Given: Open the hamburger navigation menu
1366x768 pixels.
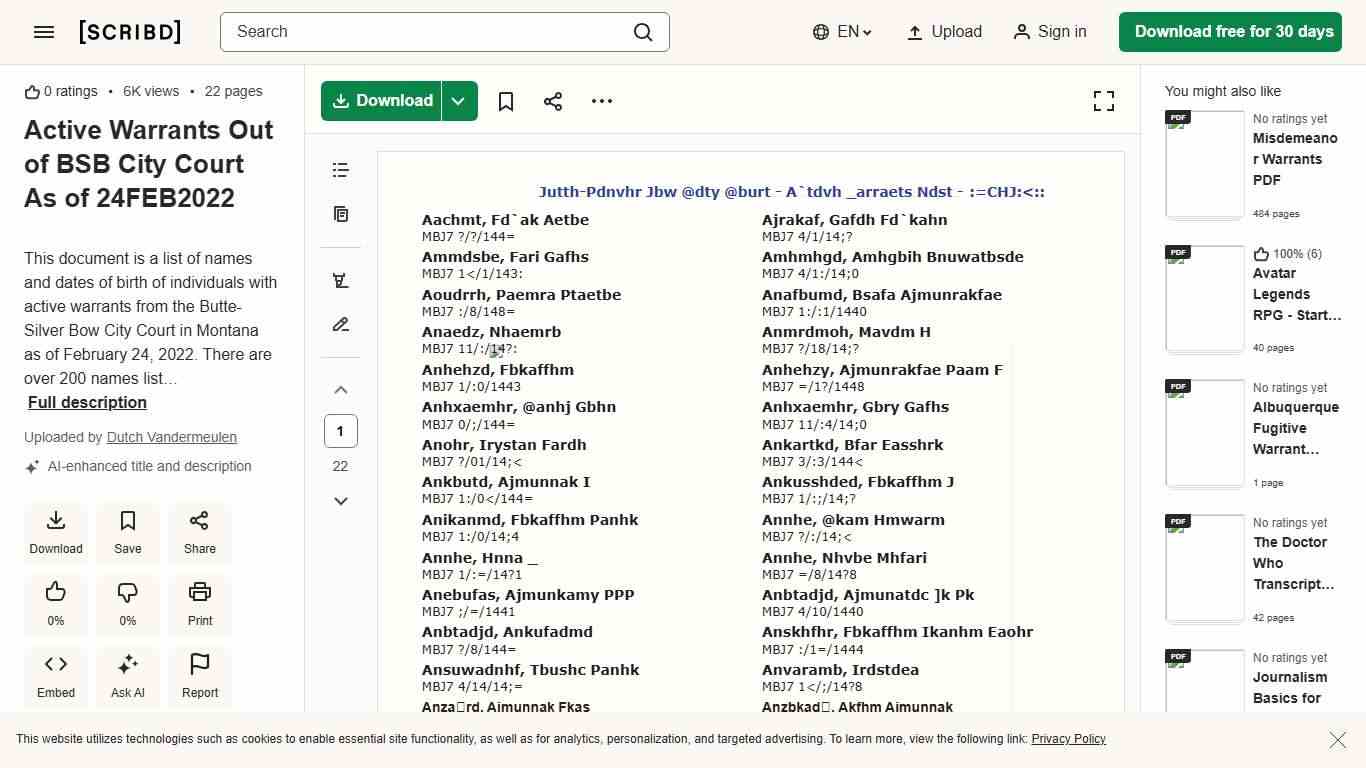Looking at the screenshot, I should tap(43, 31).
